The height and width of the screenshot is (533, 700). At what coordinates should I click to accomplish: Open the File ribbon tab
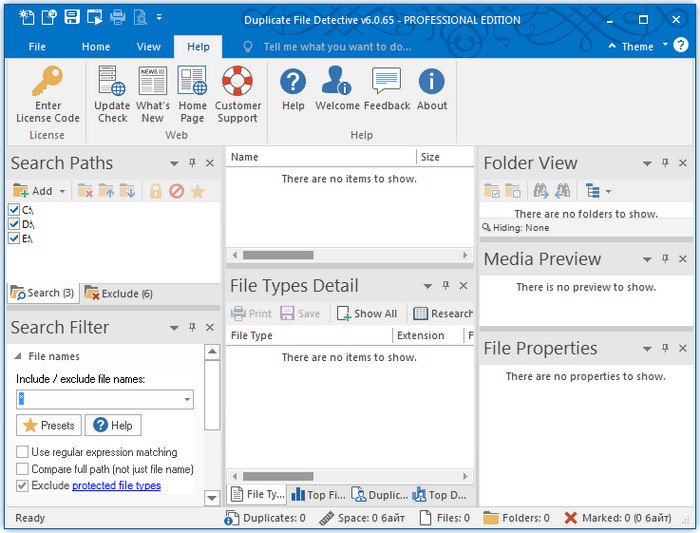click(x=37, y=47)
